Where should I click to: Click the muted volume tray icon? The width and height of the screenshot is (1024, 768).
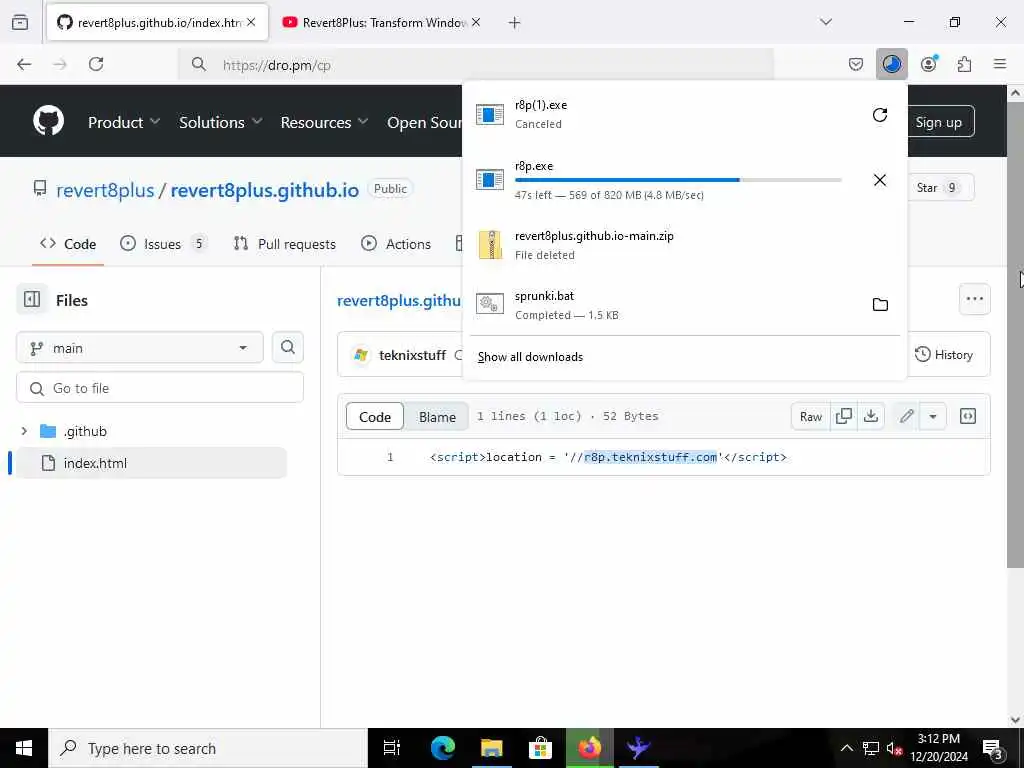894,749
